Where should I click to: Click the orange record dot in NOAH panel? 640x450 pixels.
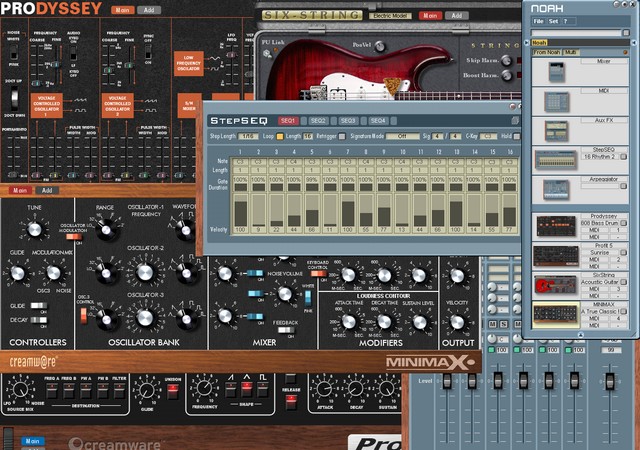pos(625,52)
